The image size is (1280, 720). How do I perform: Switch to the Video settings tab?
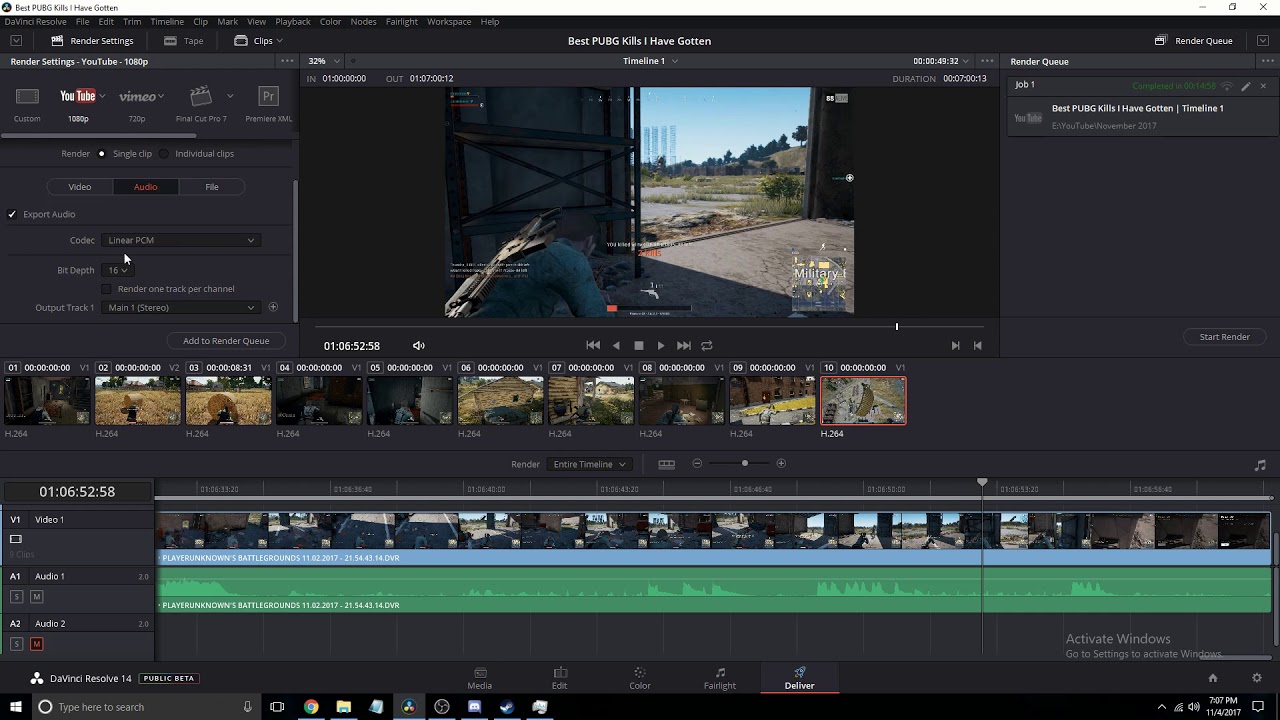pyautogui.click(x=80, y=187)
